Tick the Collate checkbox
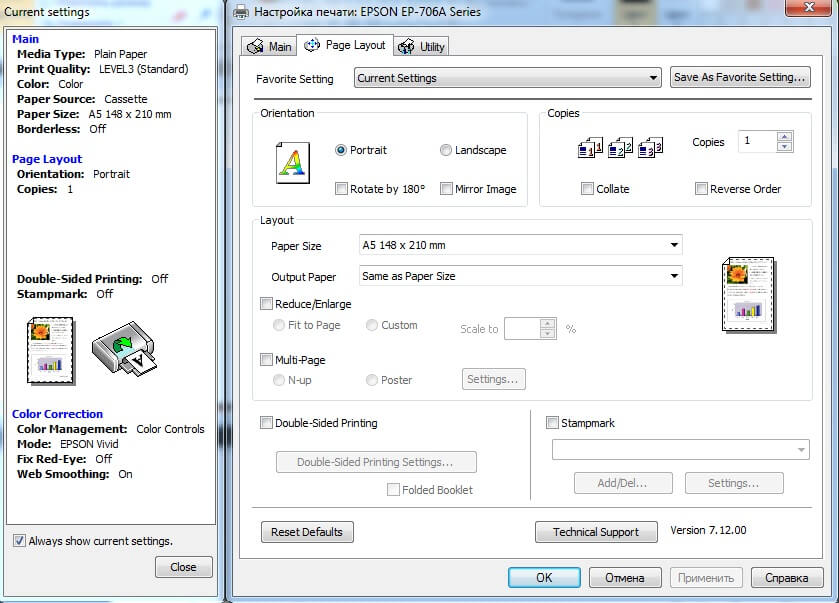The height and width of the screenshot is (603, 839). tap(587, 189)
